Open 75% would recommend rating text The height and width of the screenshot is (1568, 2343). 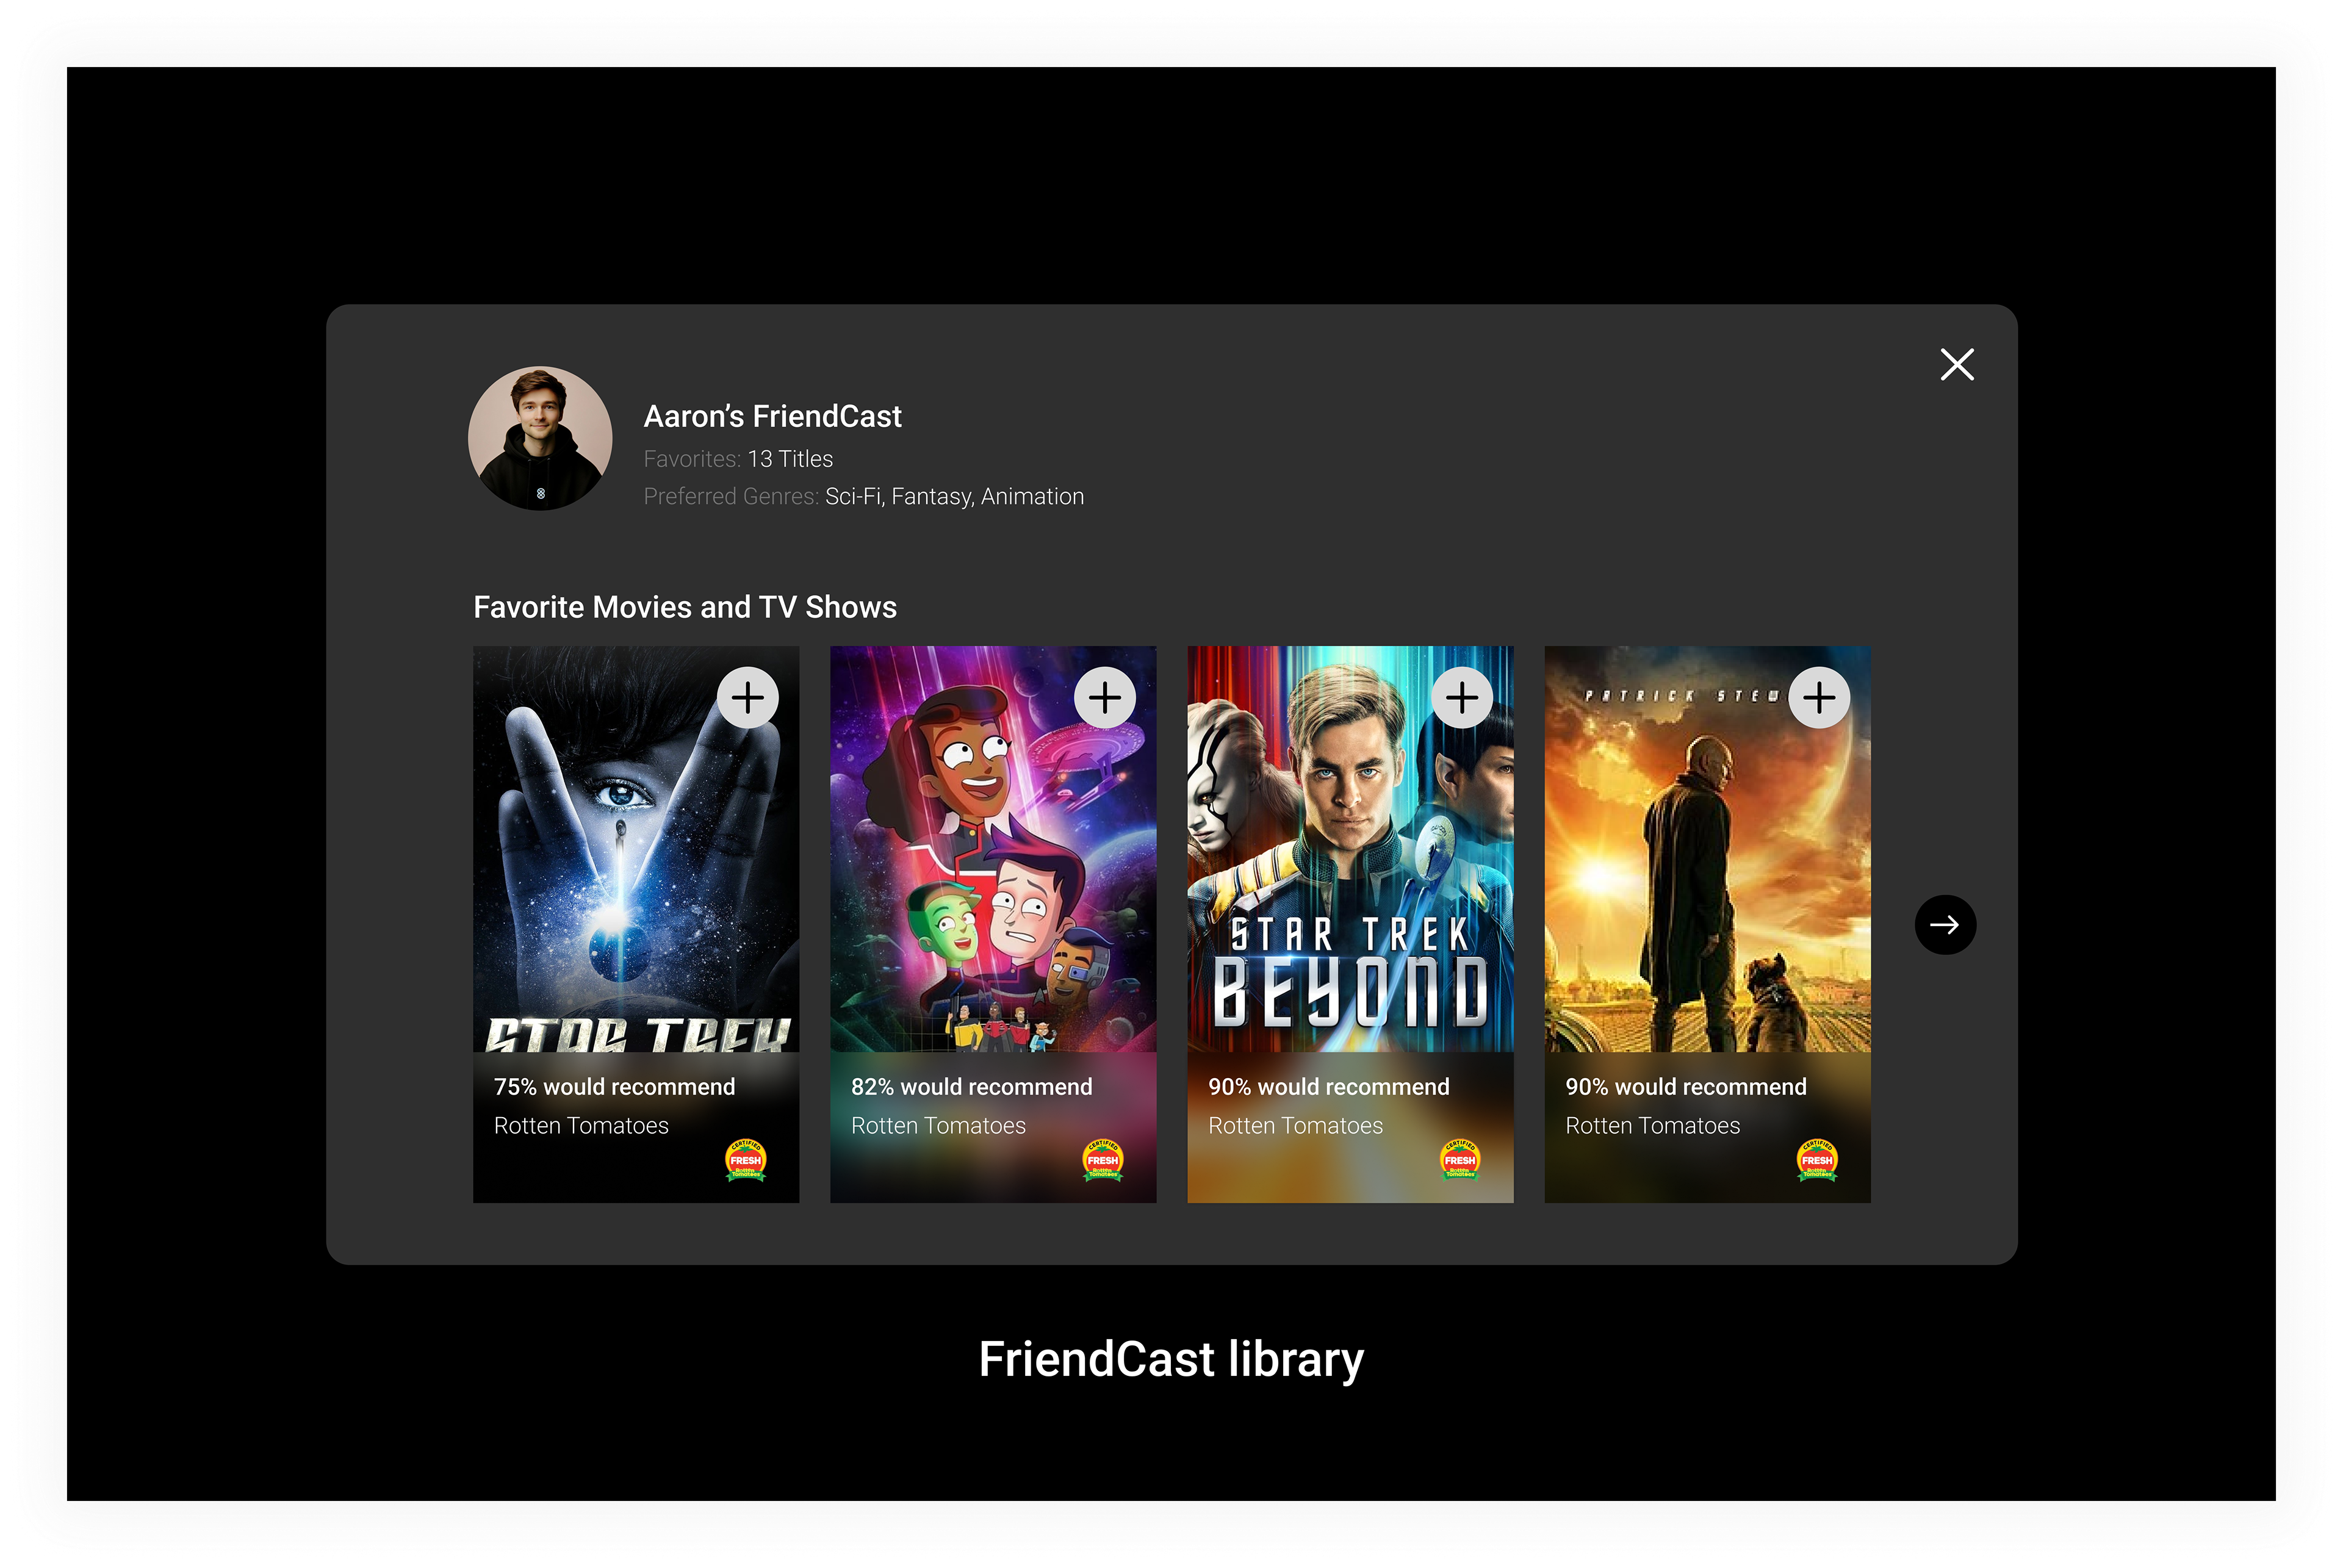[614, 1087]
